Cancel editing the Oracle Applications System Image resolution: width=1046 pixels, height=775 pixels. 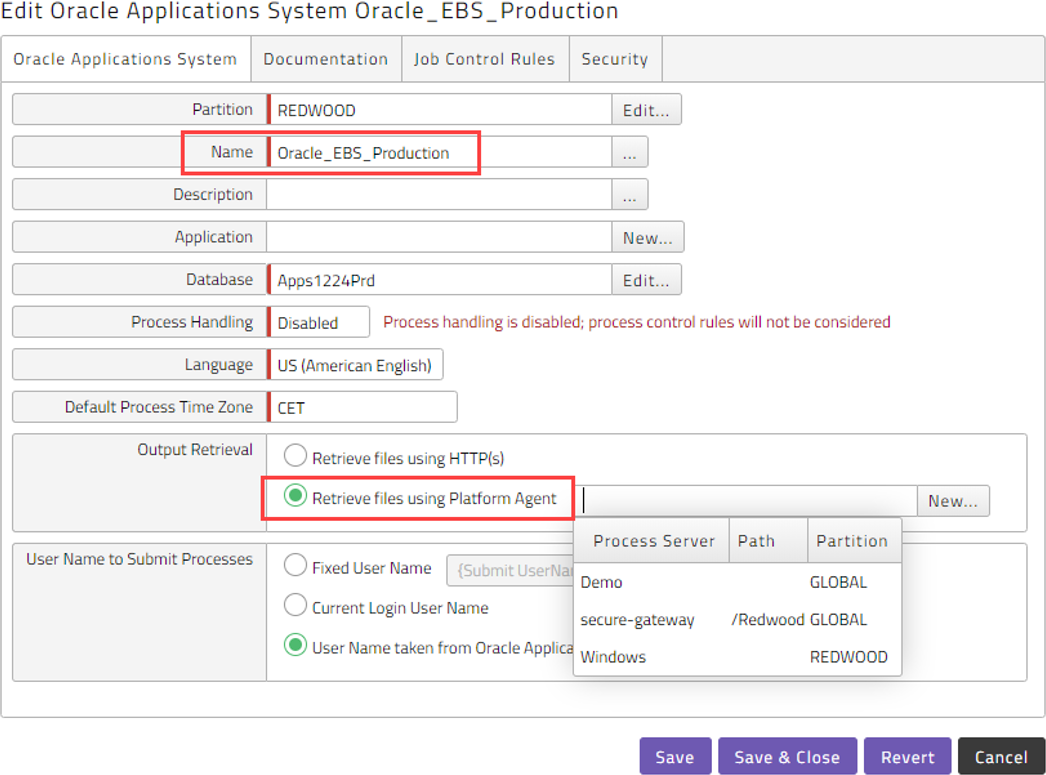pos(1001,756)
